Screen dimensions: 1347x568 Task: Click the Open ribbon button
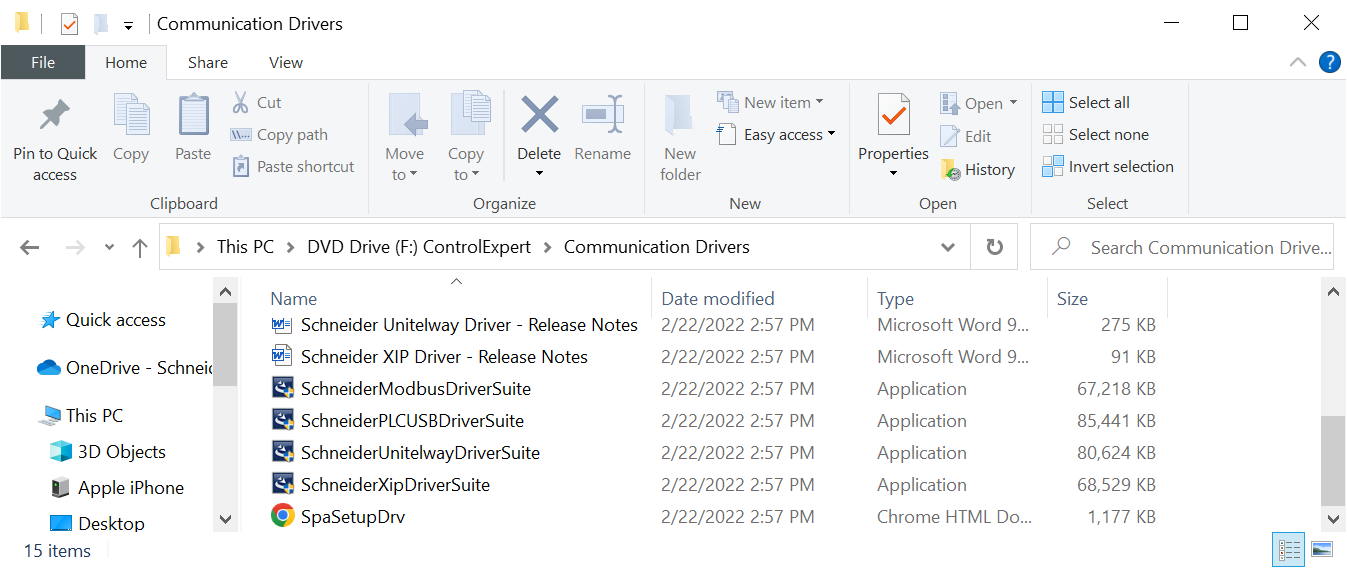978,103
